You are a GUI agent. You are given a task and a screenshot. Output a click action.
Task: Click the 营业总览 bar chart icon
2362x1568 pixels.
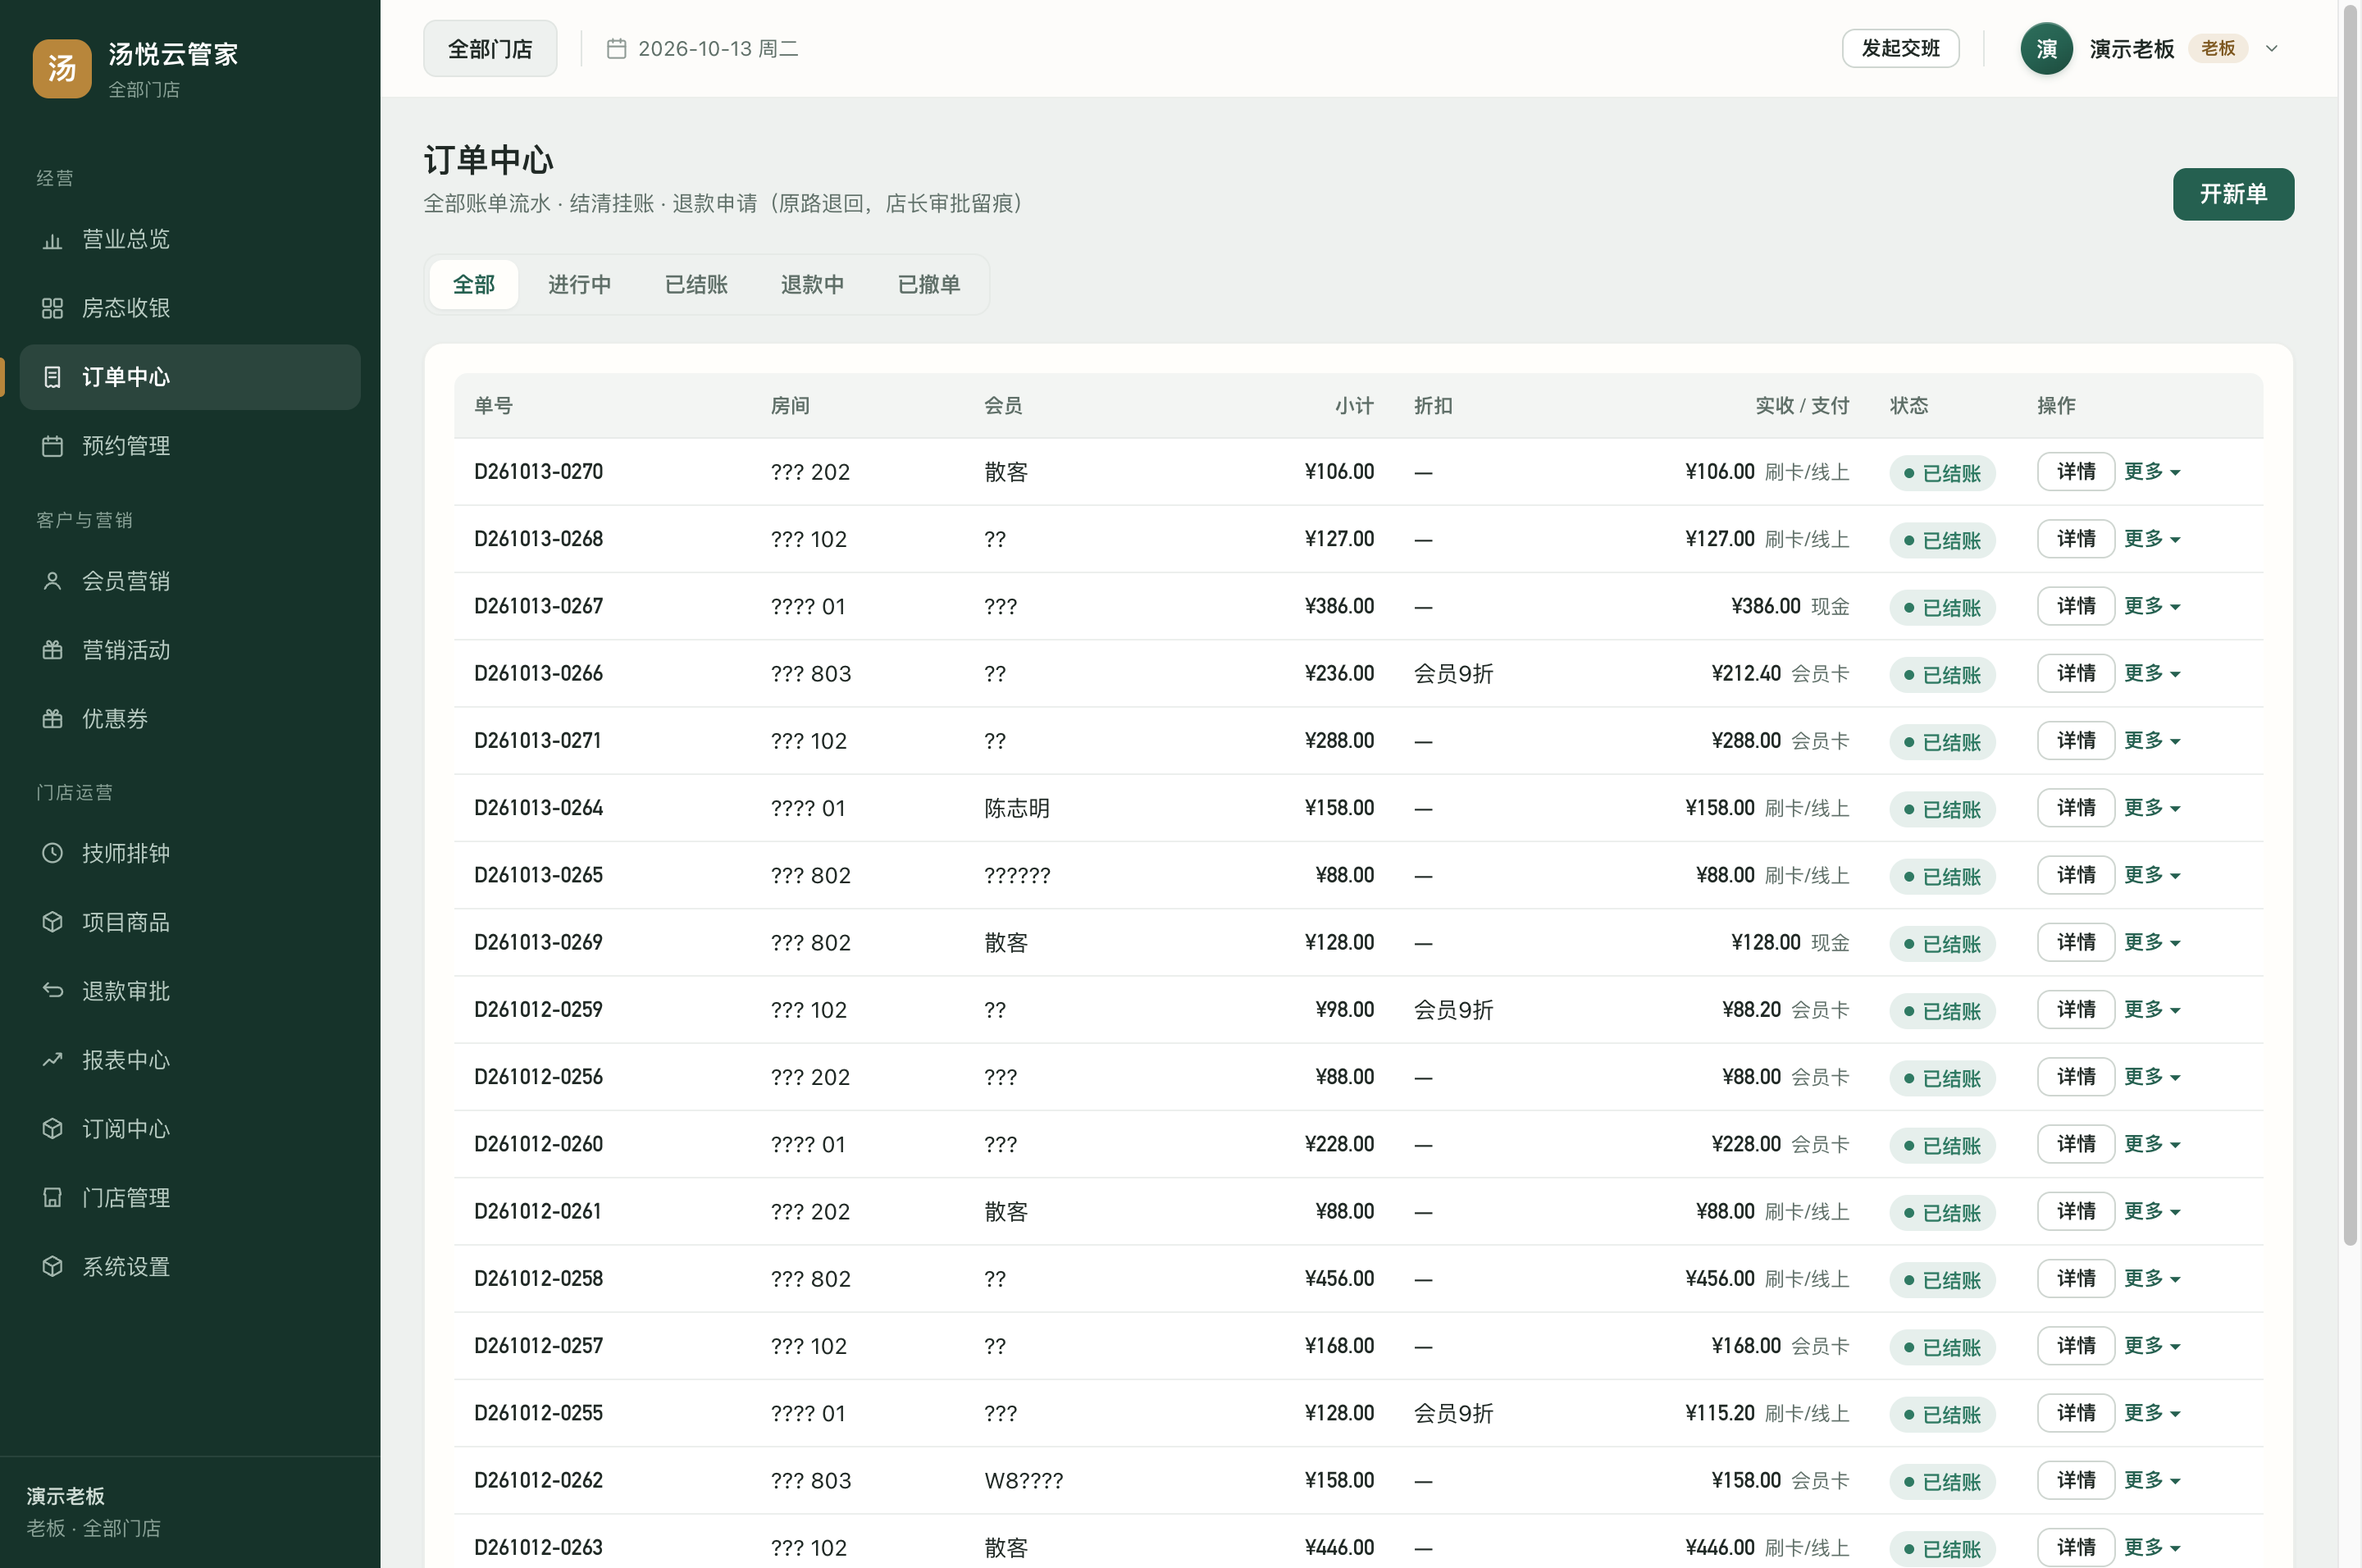(x=52, y=240)
